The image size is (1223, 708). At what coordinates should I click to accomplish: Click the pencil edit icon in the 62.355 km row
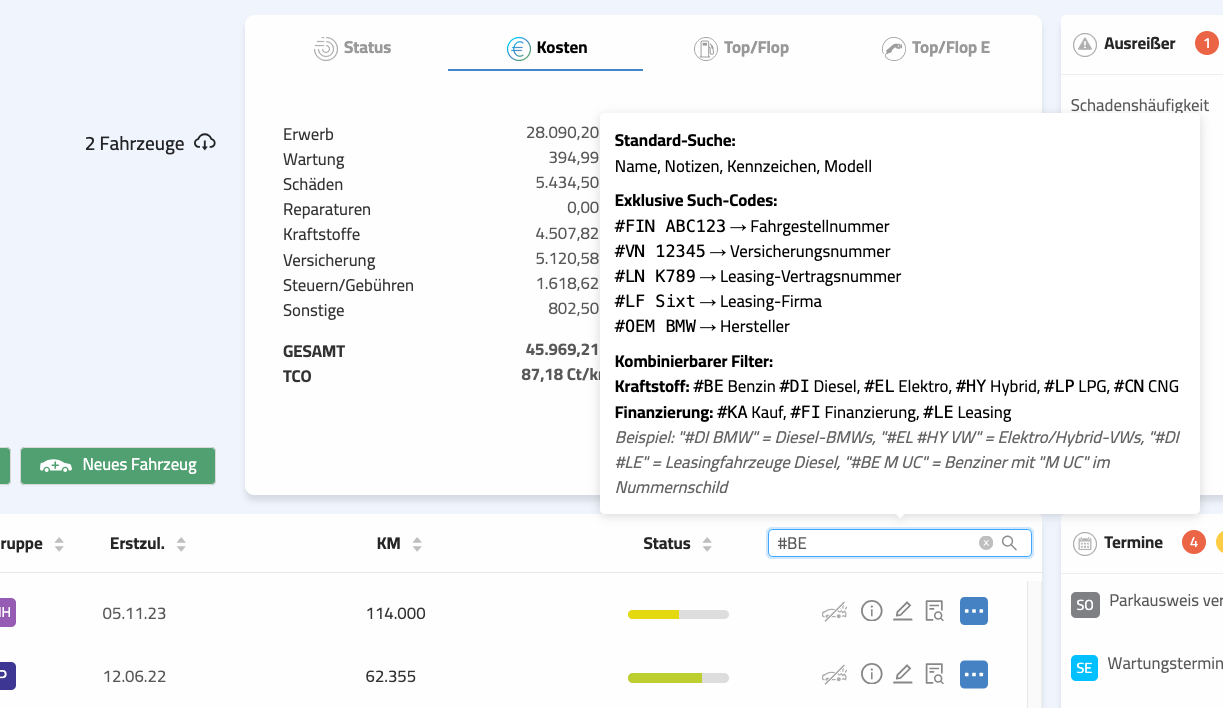coord(903,676)
